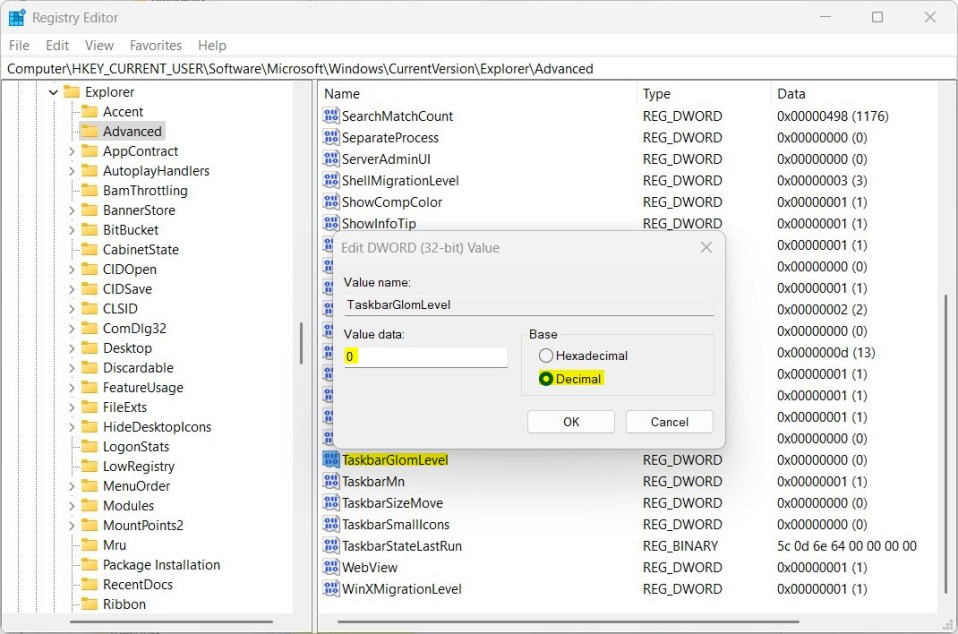Click the LogonStats folder icon
The width and height of the screenshot is (958, 634).
pyautogui.click(x=90, y=446)
